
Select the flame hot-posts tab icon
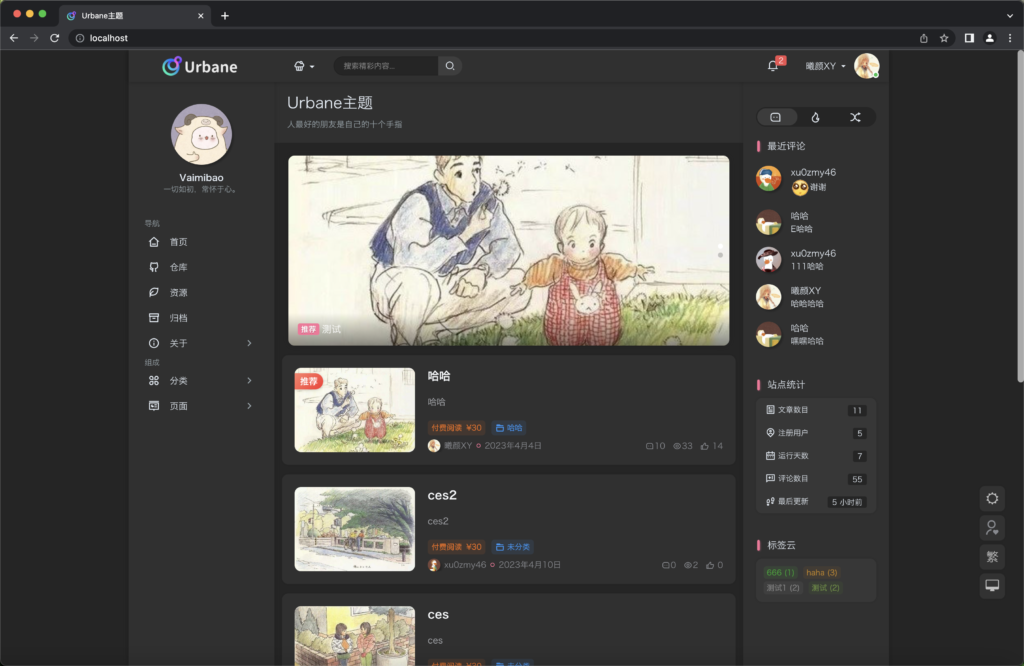coord(815,117)
